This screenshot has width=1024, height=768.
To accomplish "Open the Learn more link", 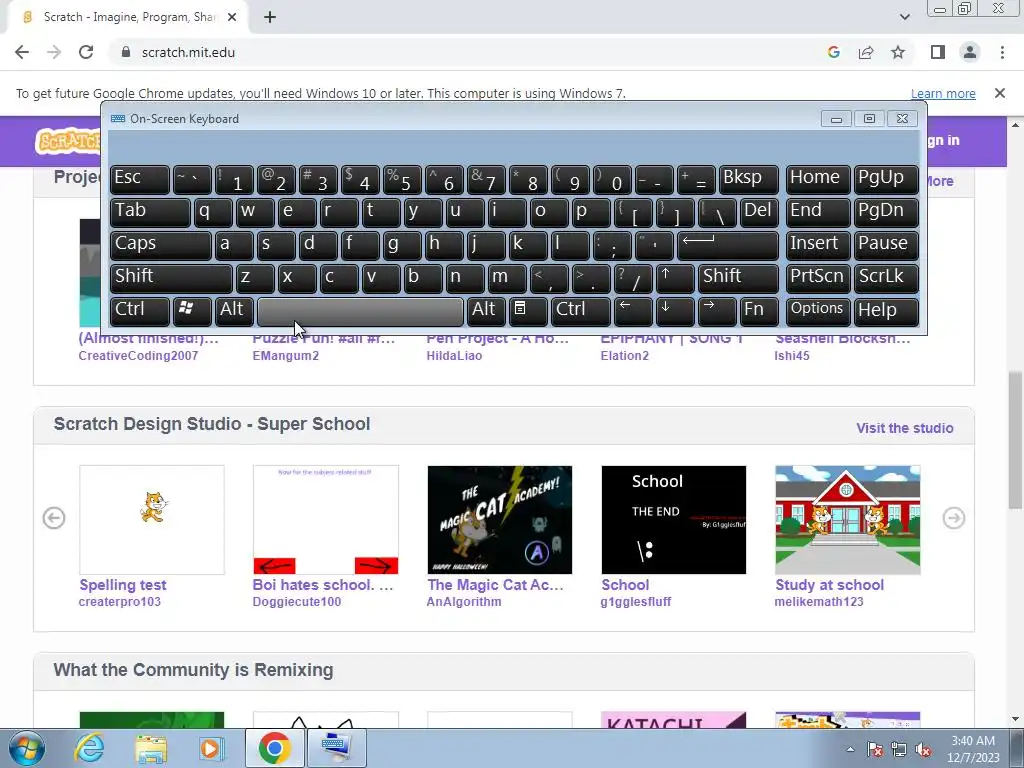I will pyautogui.click(x=943, y=93).
